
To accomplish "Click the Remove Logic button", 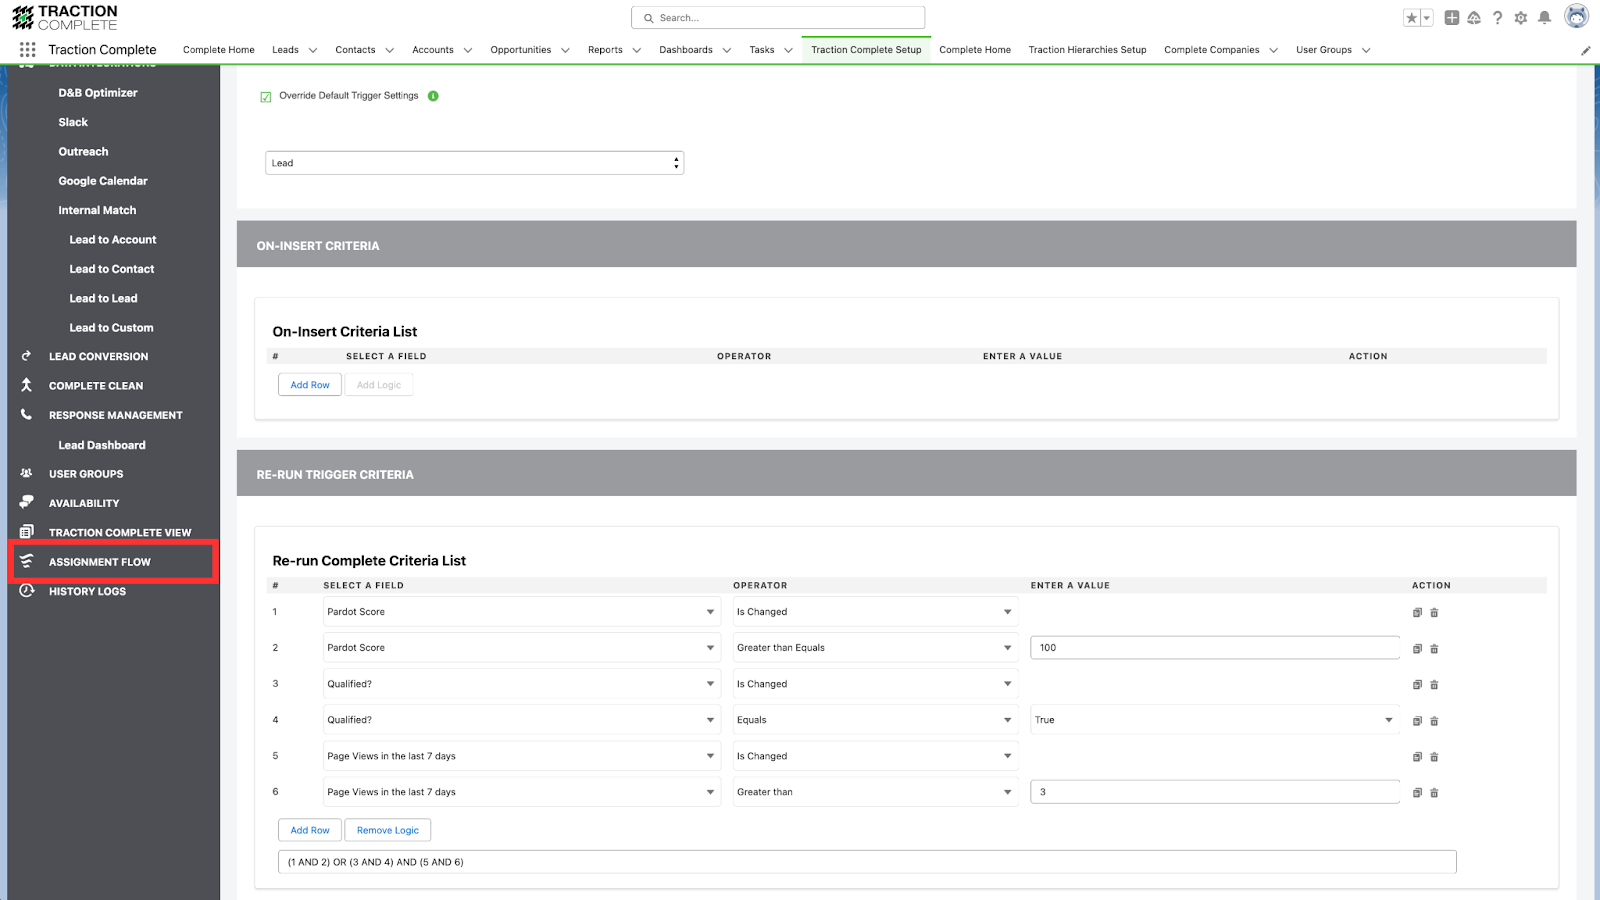I will click(x=388, y=830).
